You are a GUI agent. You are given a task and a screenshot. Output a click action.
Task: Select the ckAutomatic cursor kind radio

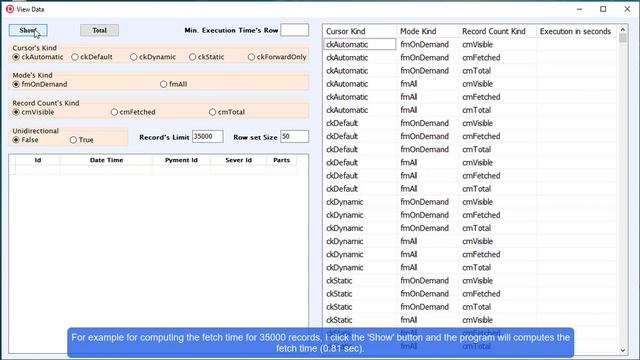click(38, 57)
